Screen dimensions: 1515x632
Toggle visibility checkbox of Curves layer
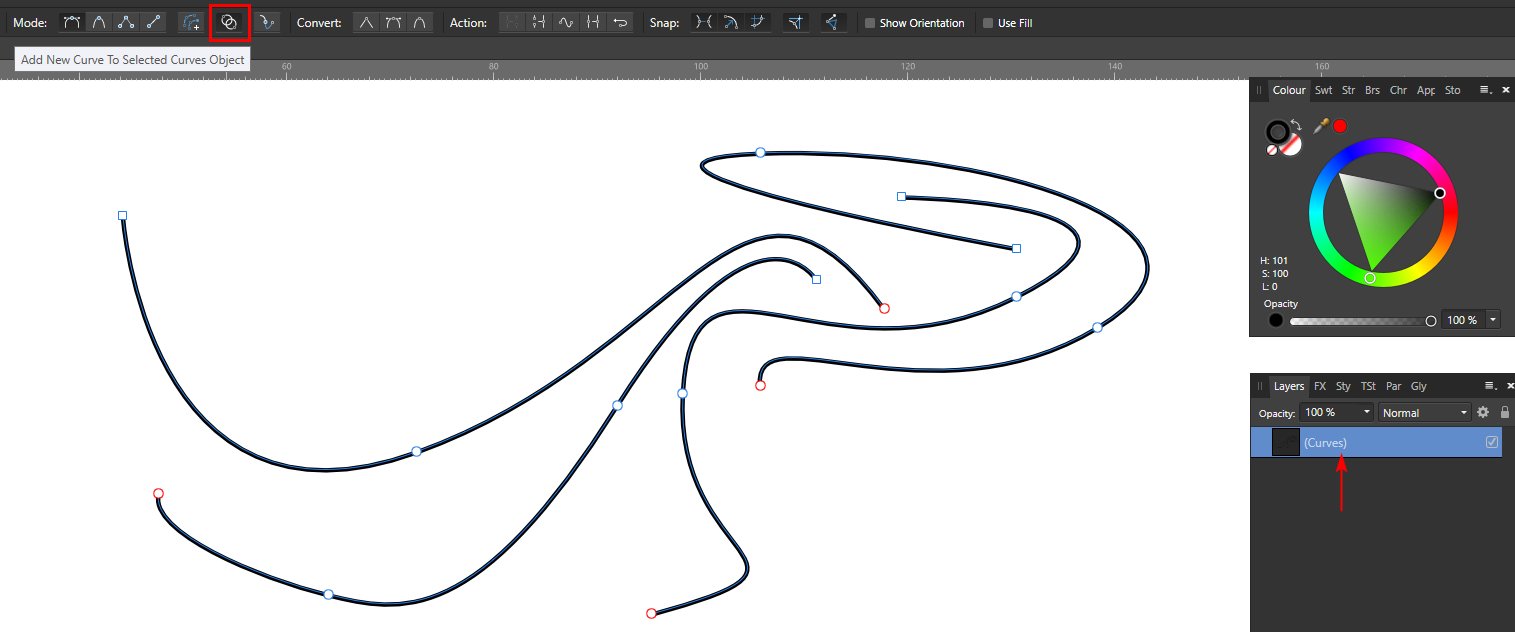(x=1492, y=442)
